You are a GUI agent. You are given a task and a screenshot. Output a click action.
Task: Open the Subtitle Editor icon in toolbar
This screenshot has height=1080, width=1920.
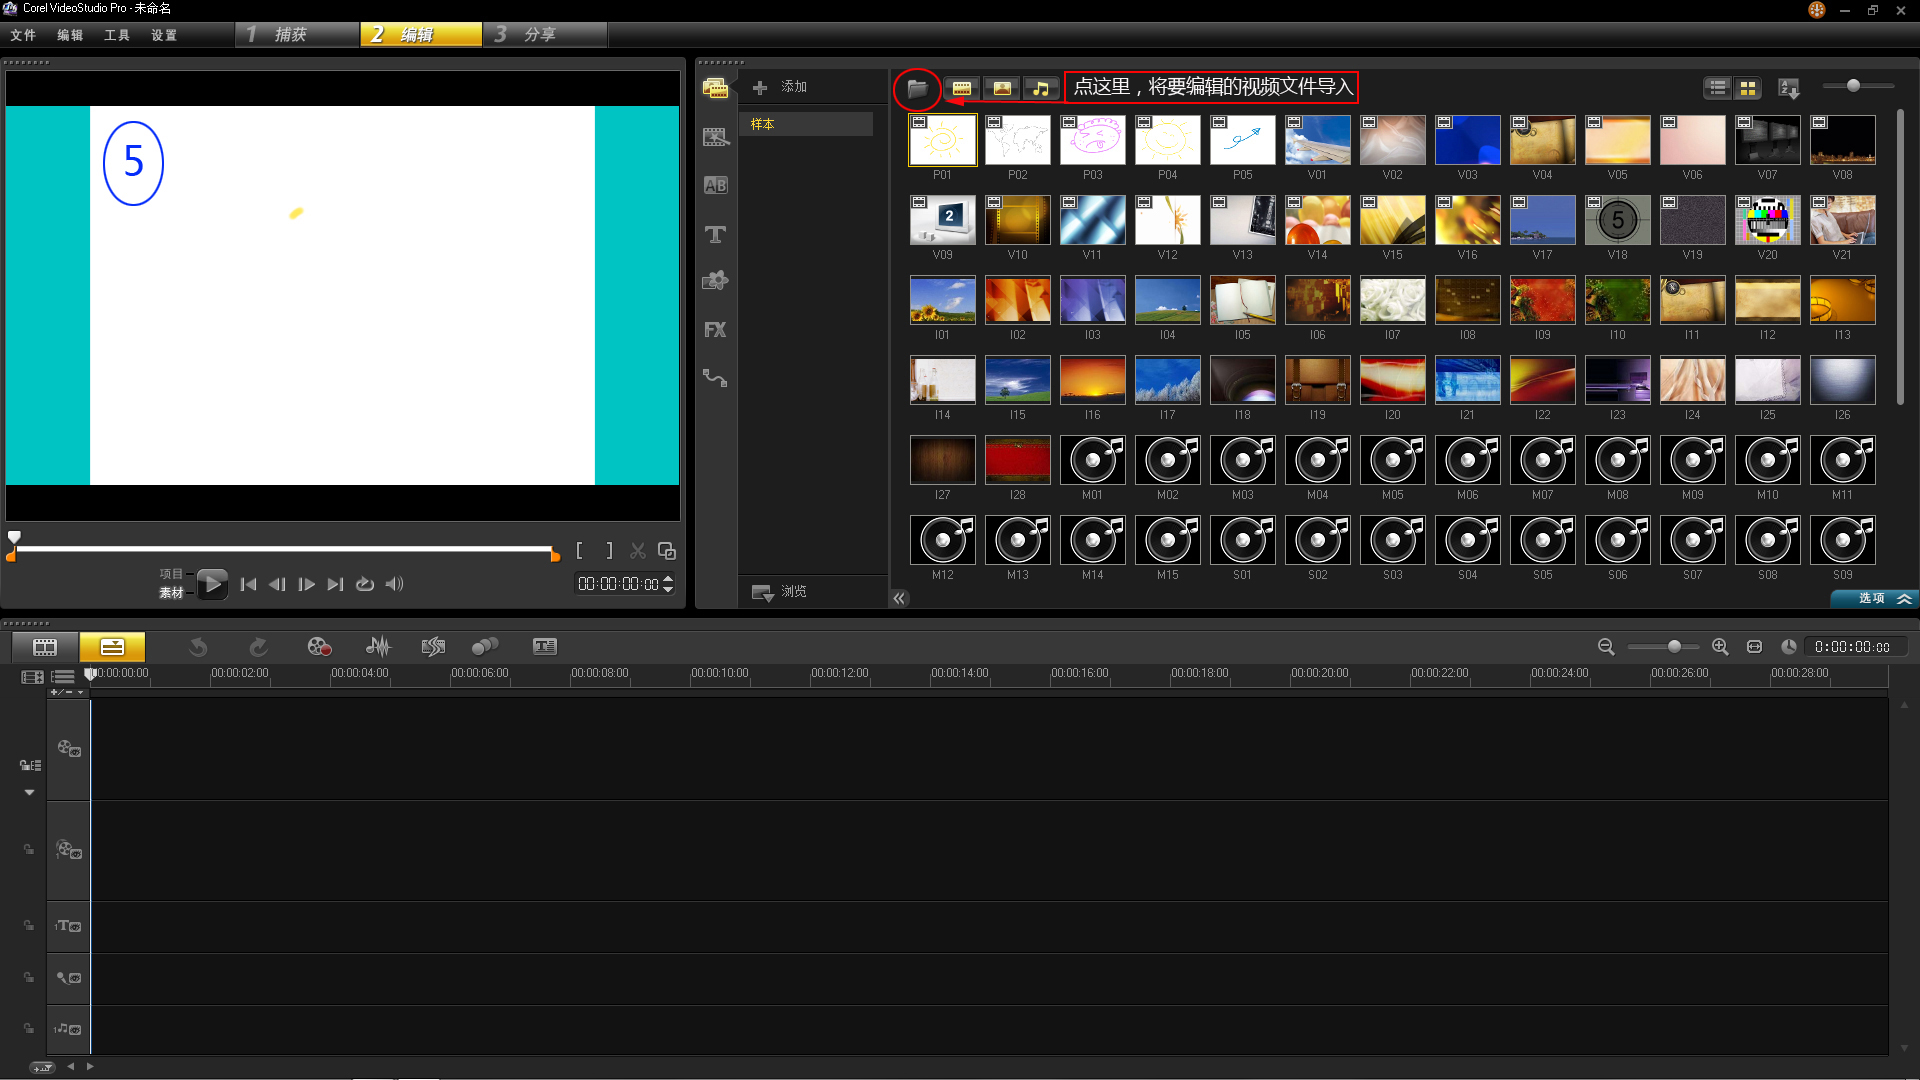coord(544,647)
